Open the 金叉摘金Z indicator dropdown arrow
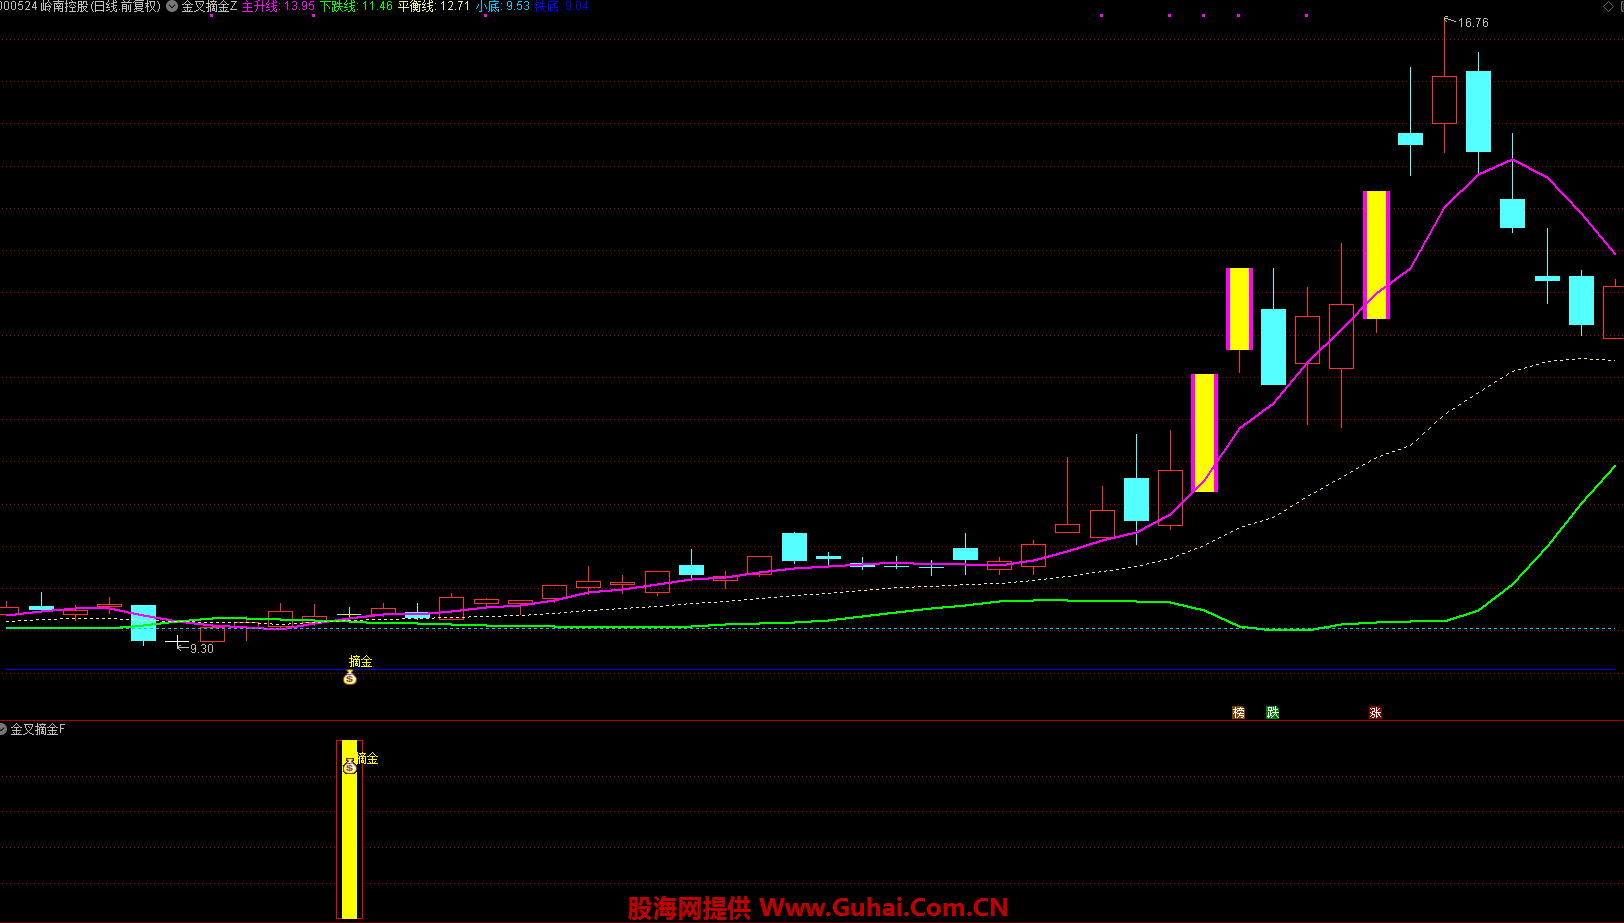Image resolution: width=1624 pixels, height=923 pixels. [172, 6]
